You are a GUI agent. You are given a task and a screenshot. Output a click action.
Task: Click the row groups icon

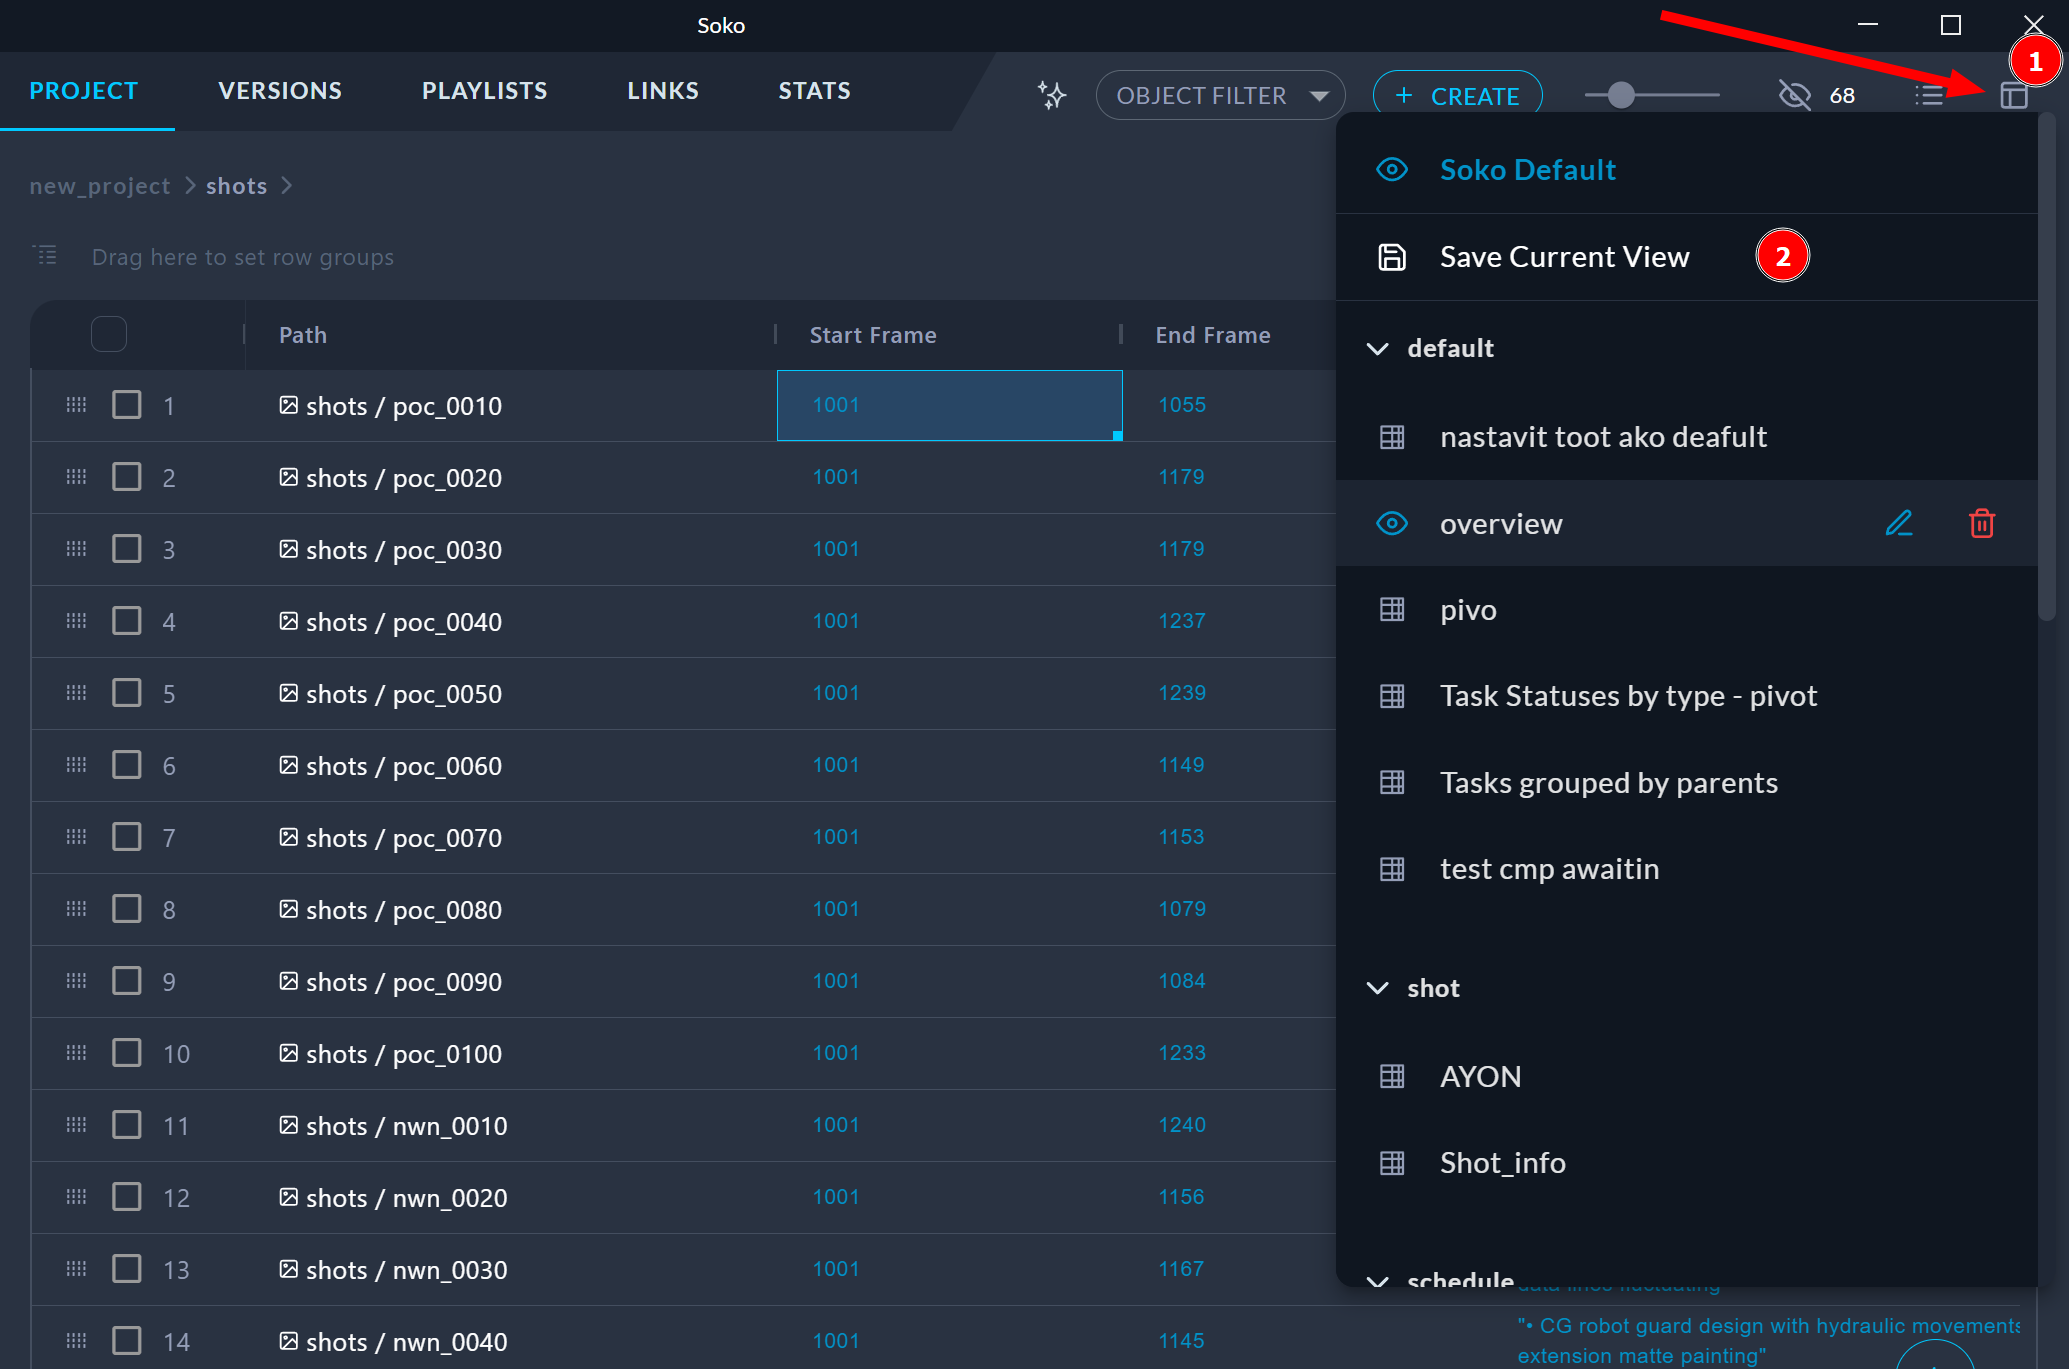(46, 256)
